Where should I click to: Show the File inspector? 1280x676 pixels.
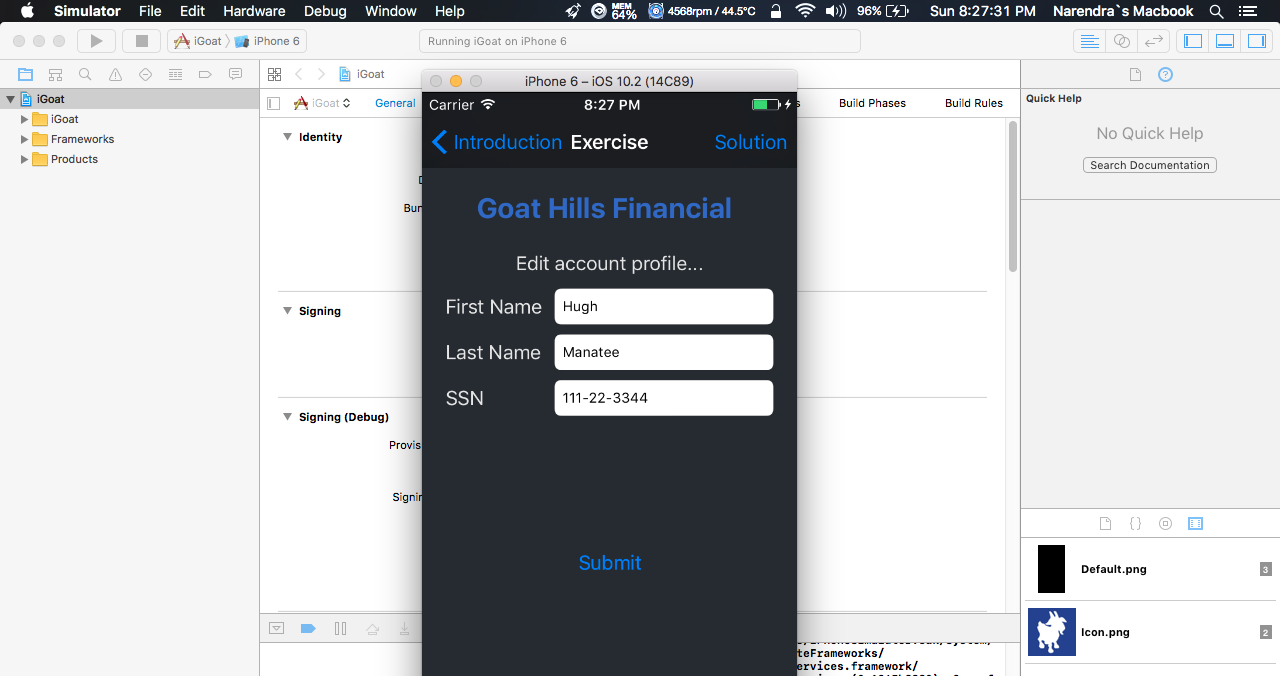tap(1135, 74)
